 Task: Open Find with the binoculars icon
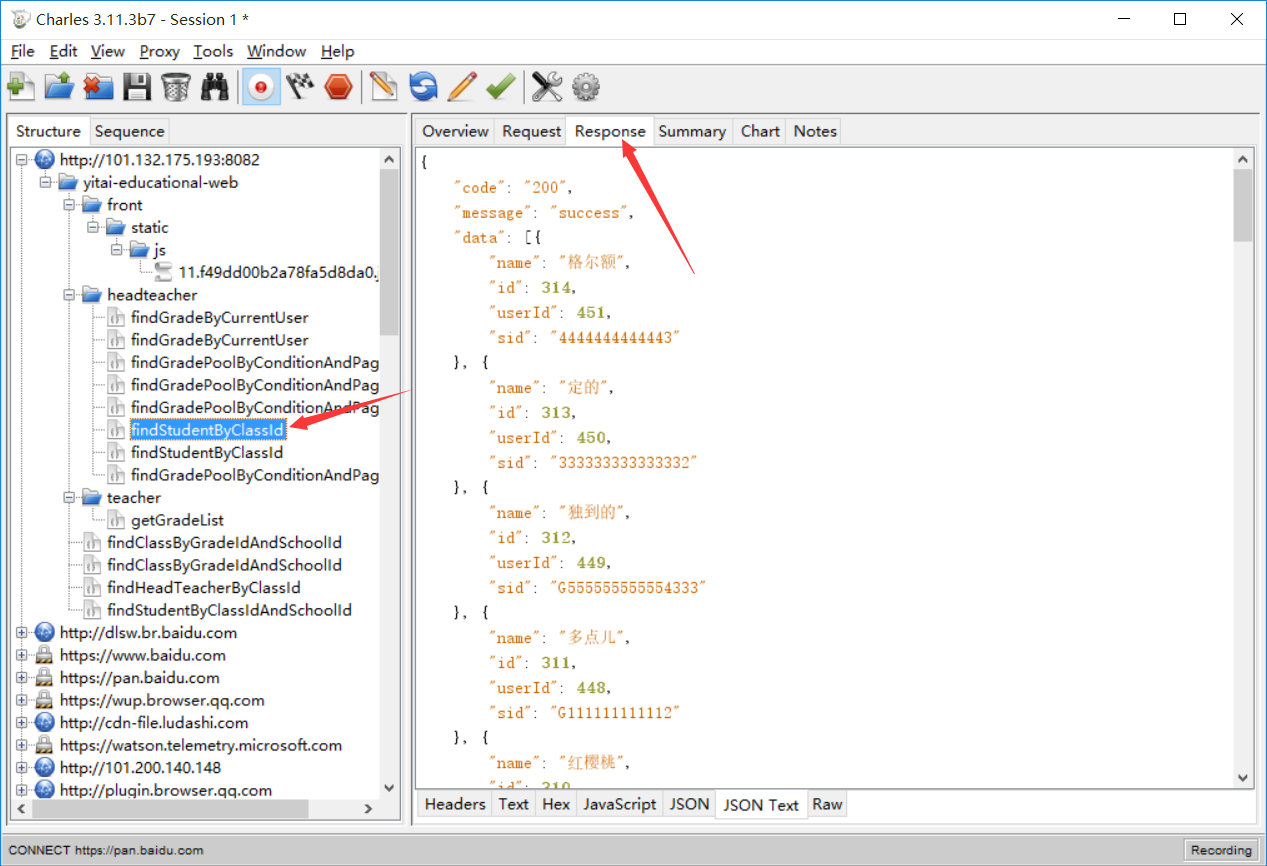click(x=214, y=86)
